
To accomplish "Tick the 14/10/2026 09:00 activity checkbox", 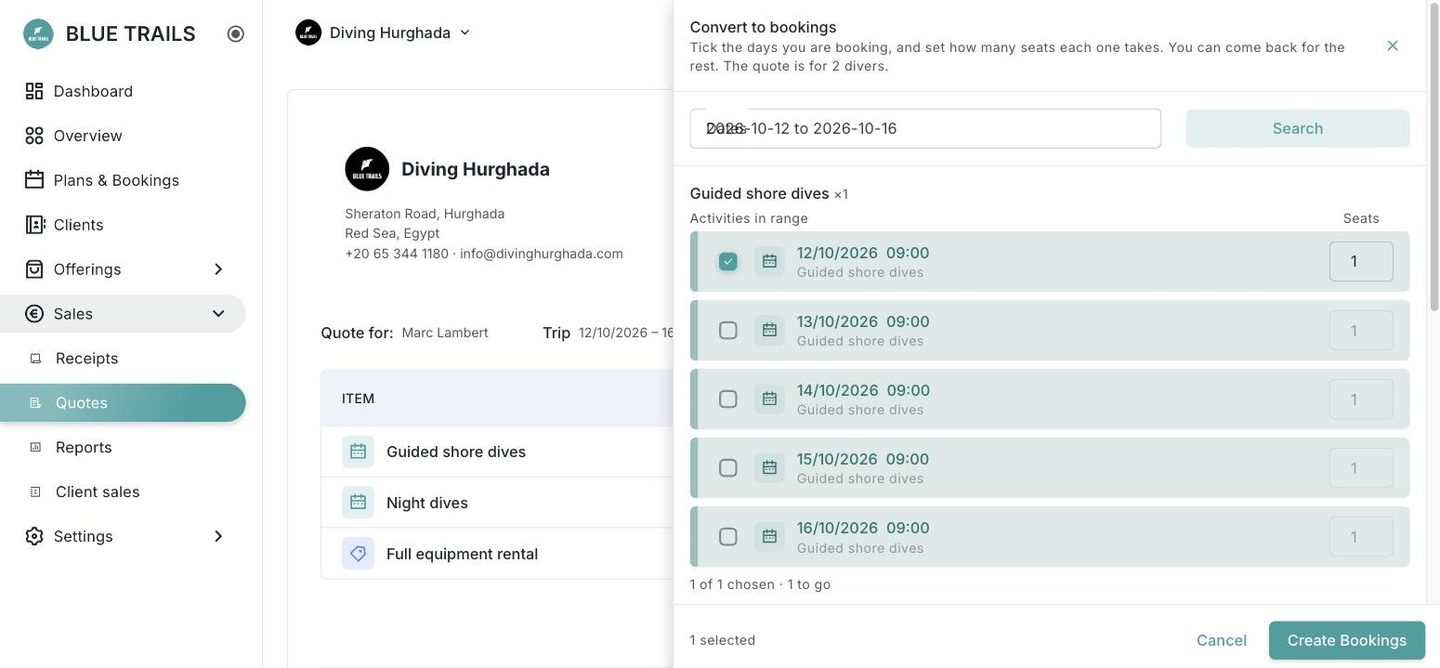I will click(728, 399).
